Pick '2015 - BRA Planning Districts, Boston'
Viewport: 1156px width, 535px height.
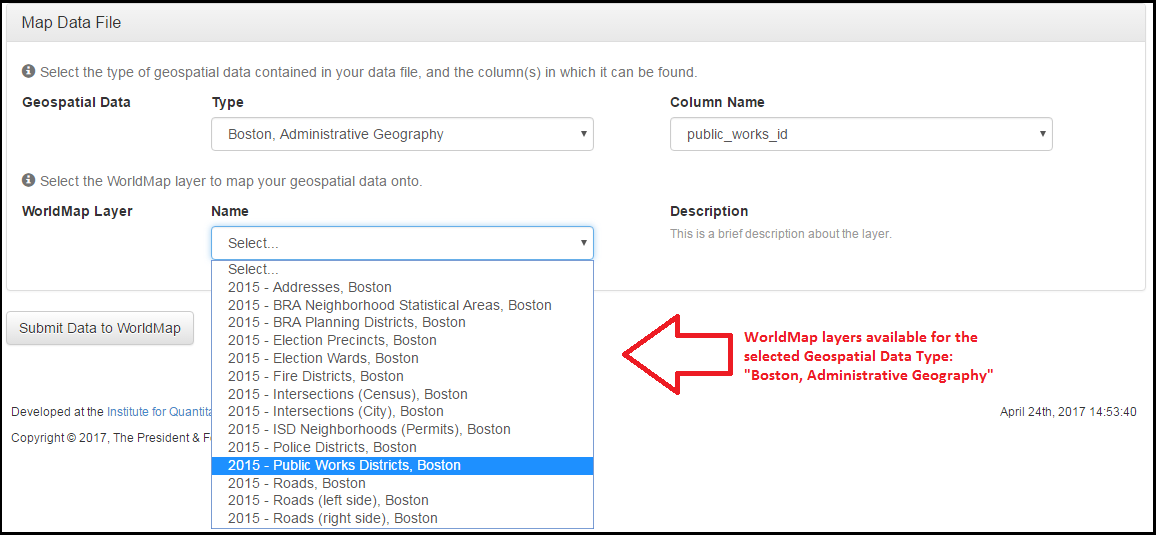pyautogui.click(x=346, y=322)
